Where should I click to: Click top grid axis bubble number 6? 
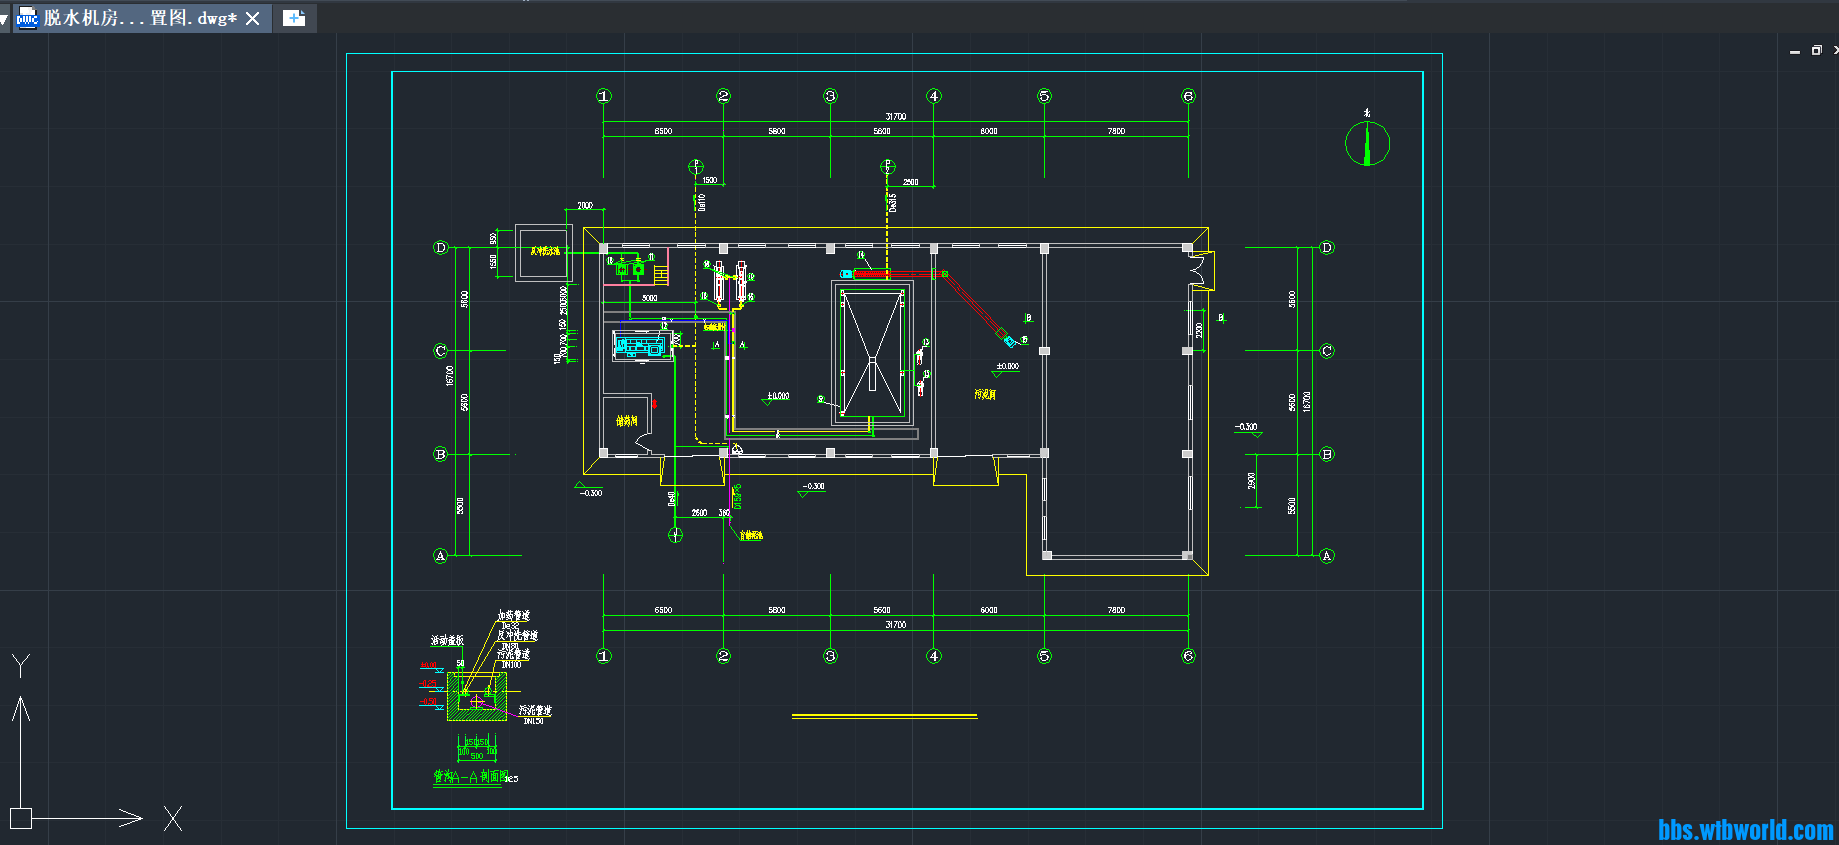pos(1188,96)
